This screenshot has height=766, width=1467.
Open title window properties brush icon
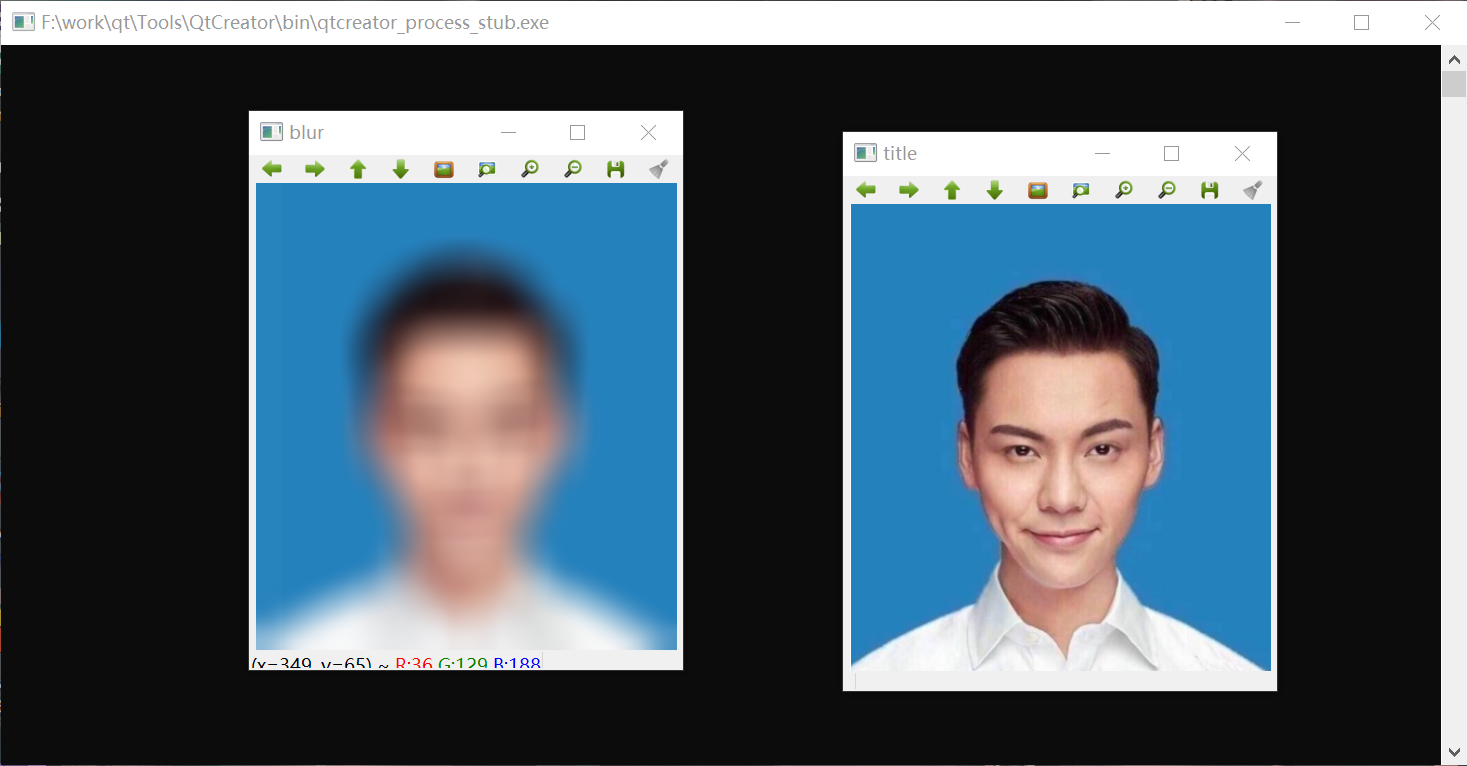[1252, 190]
